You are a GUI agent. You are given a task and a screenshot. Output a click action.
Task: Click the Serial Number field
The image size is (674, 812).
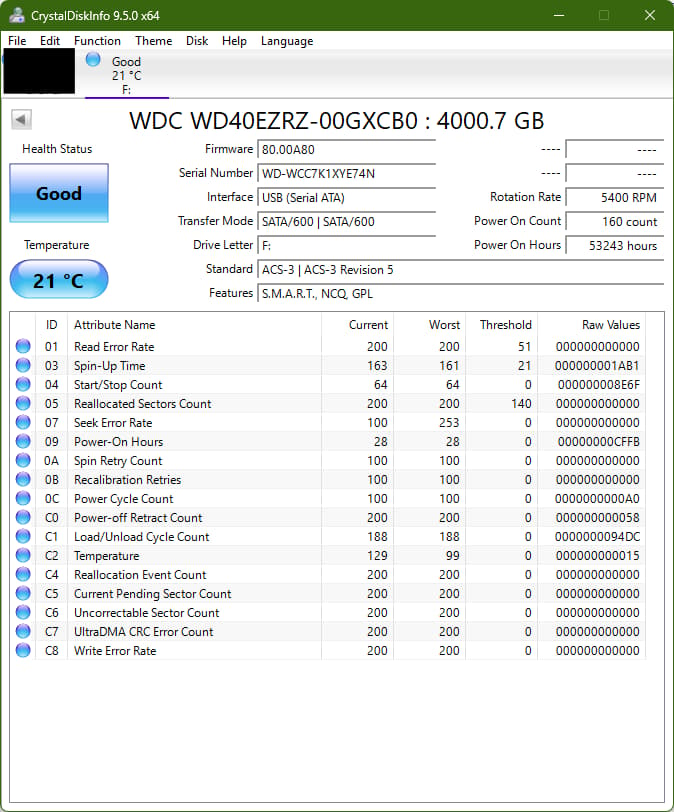click(x=346, y=173)
